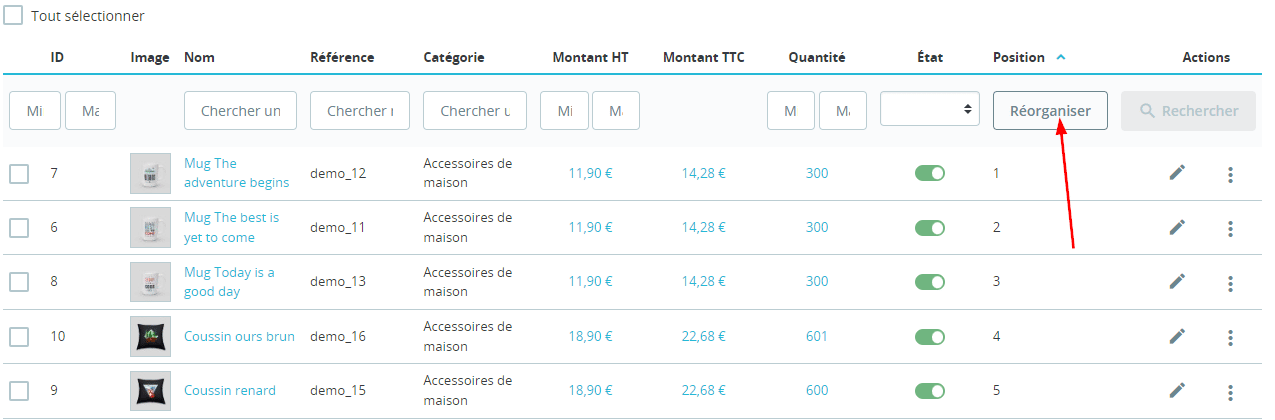The width and height of the screenshot is (1275, 420).
Task: Click the Réorganiser button
Action: coord(1049,111)
